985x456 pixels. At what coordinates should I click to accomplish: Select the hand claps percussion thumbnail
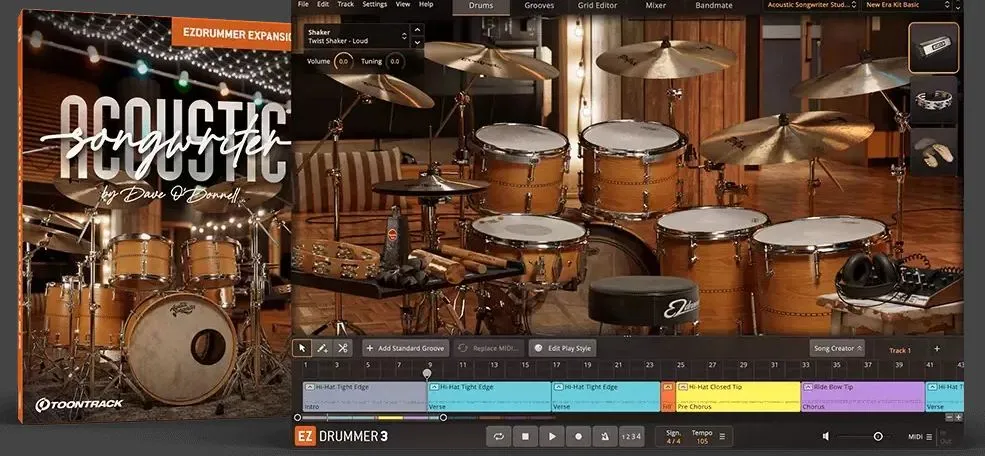[x=933, y=151]
